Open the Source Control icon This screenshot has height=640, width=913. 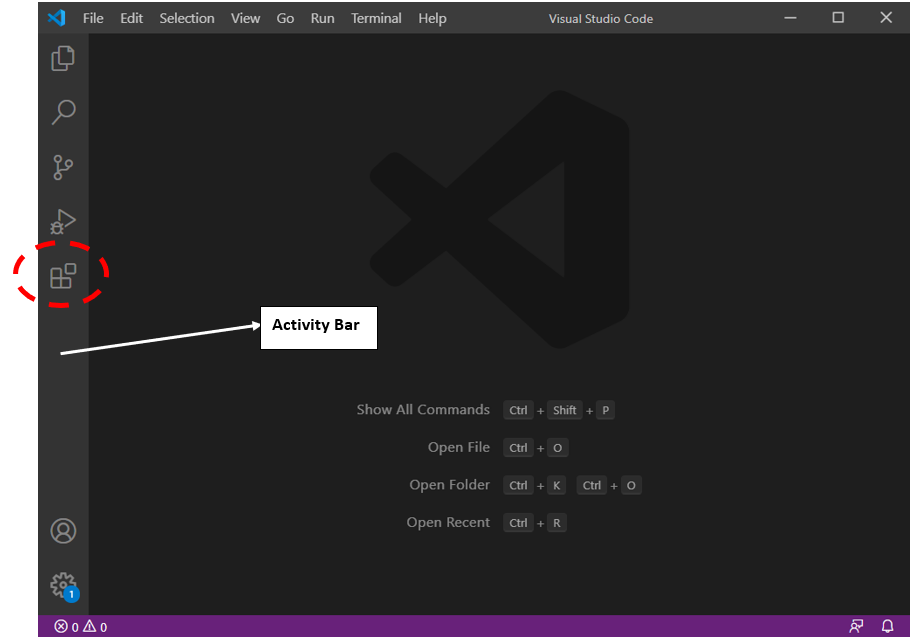[62, 167]
